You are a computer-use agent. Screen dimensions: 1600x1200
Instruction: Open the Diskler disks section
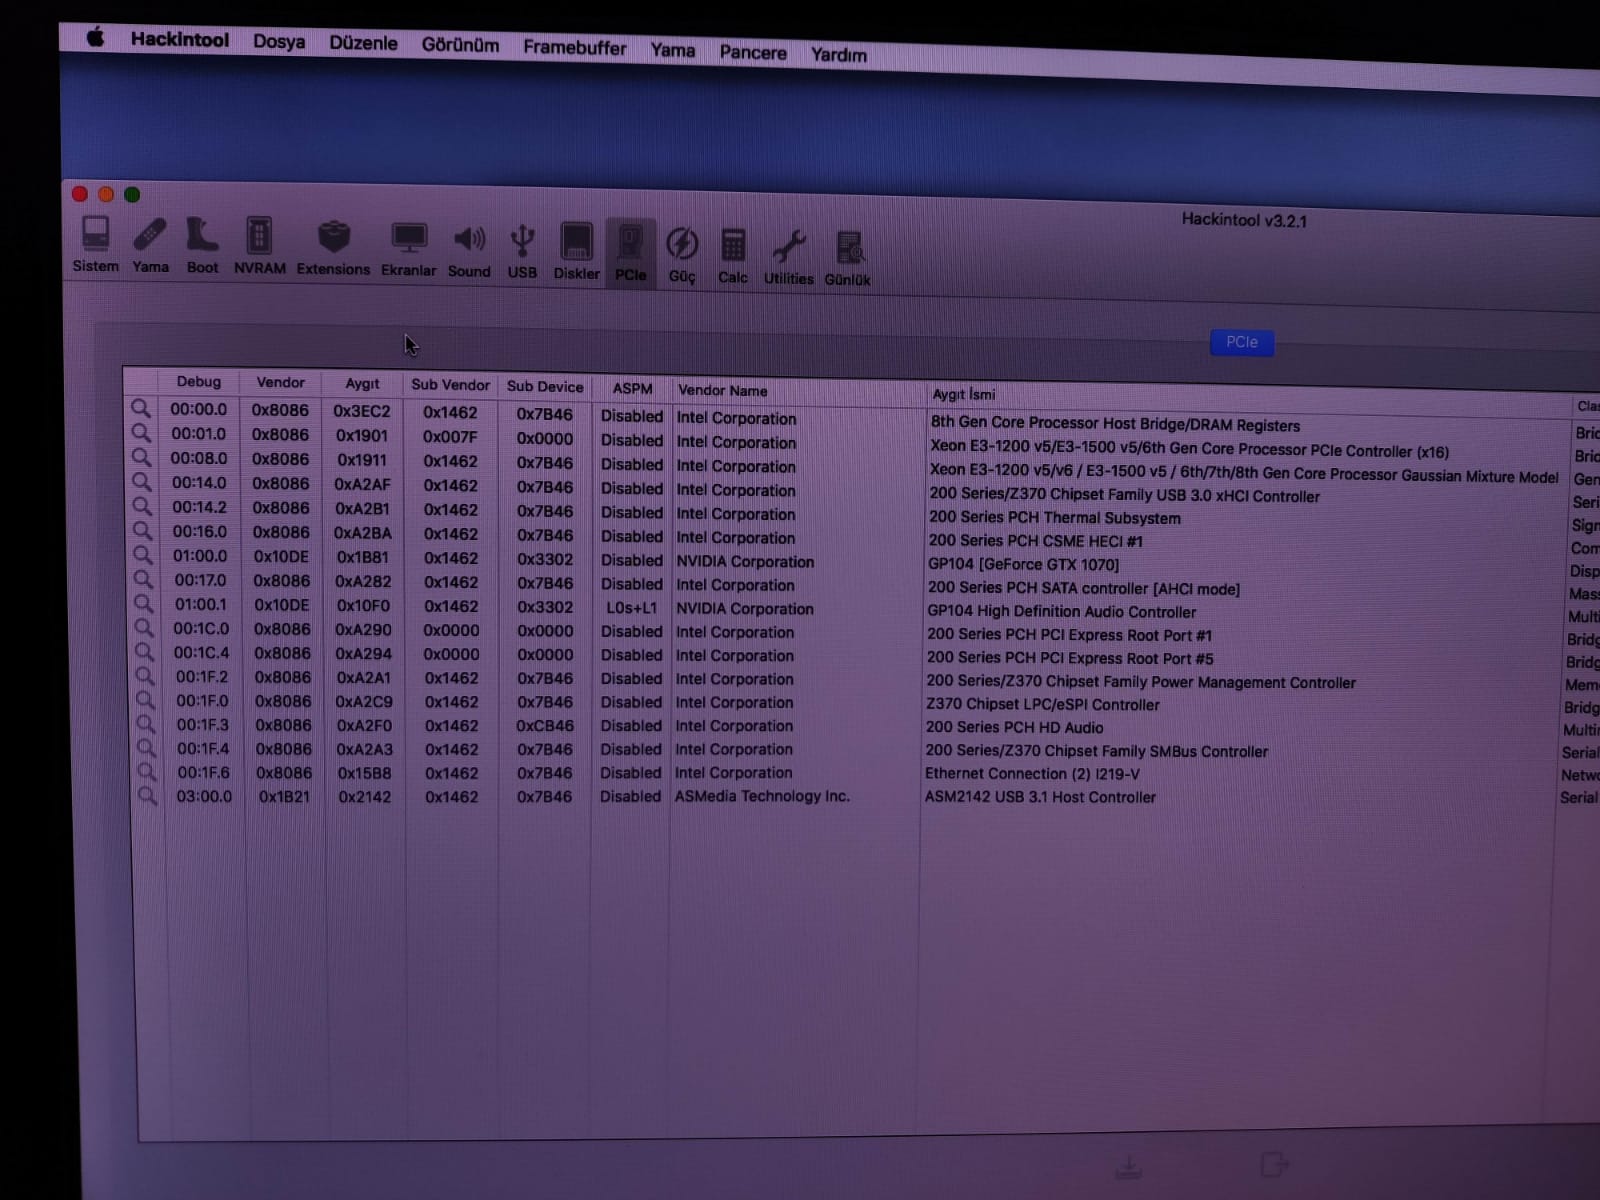pyautogui.click(x=577, y=250)
